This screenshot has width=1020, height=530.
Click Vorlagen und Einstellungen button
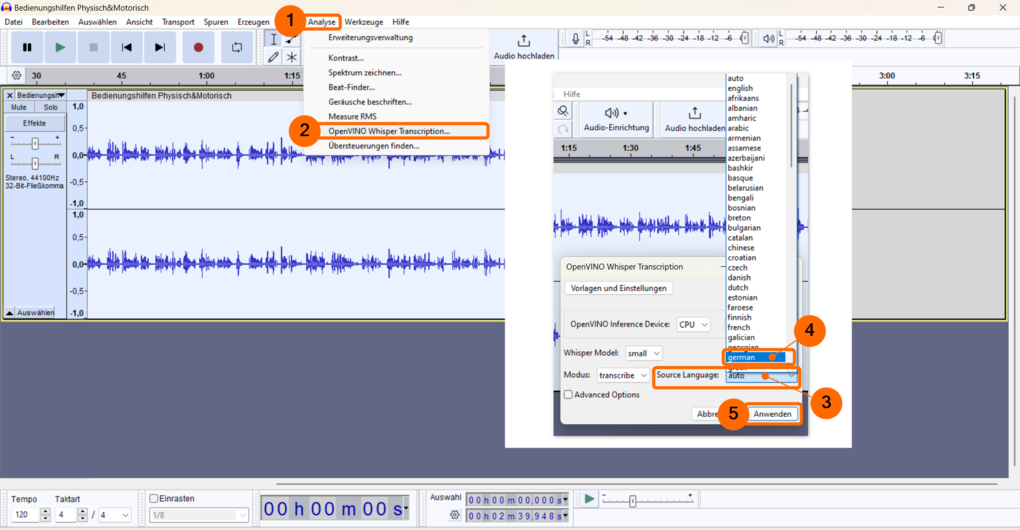click(619, 288)
